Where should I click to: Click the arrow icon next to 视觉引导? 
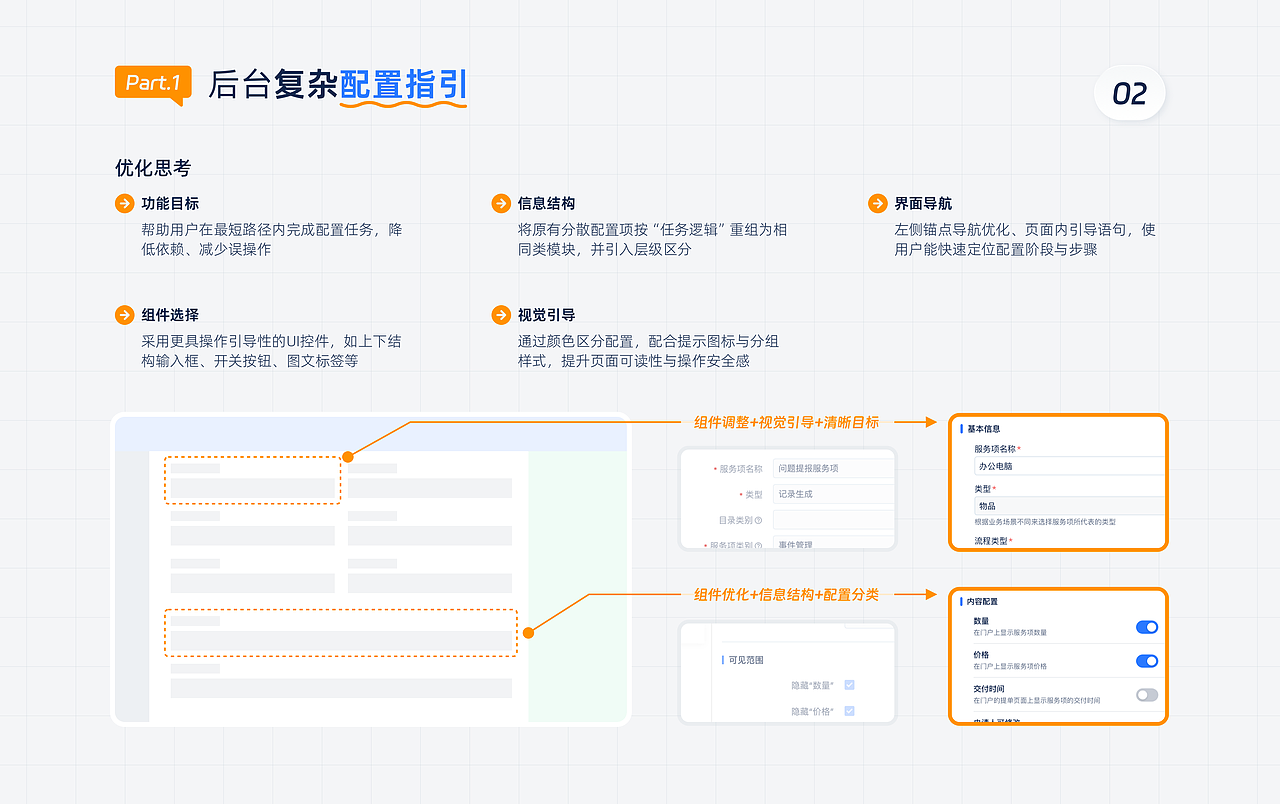click(501, 315)
